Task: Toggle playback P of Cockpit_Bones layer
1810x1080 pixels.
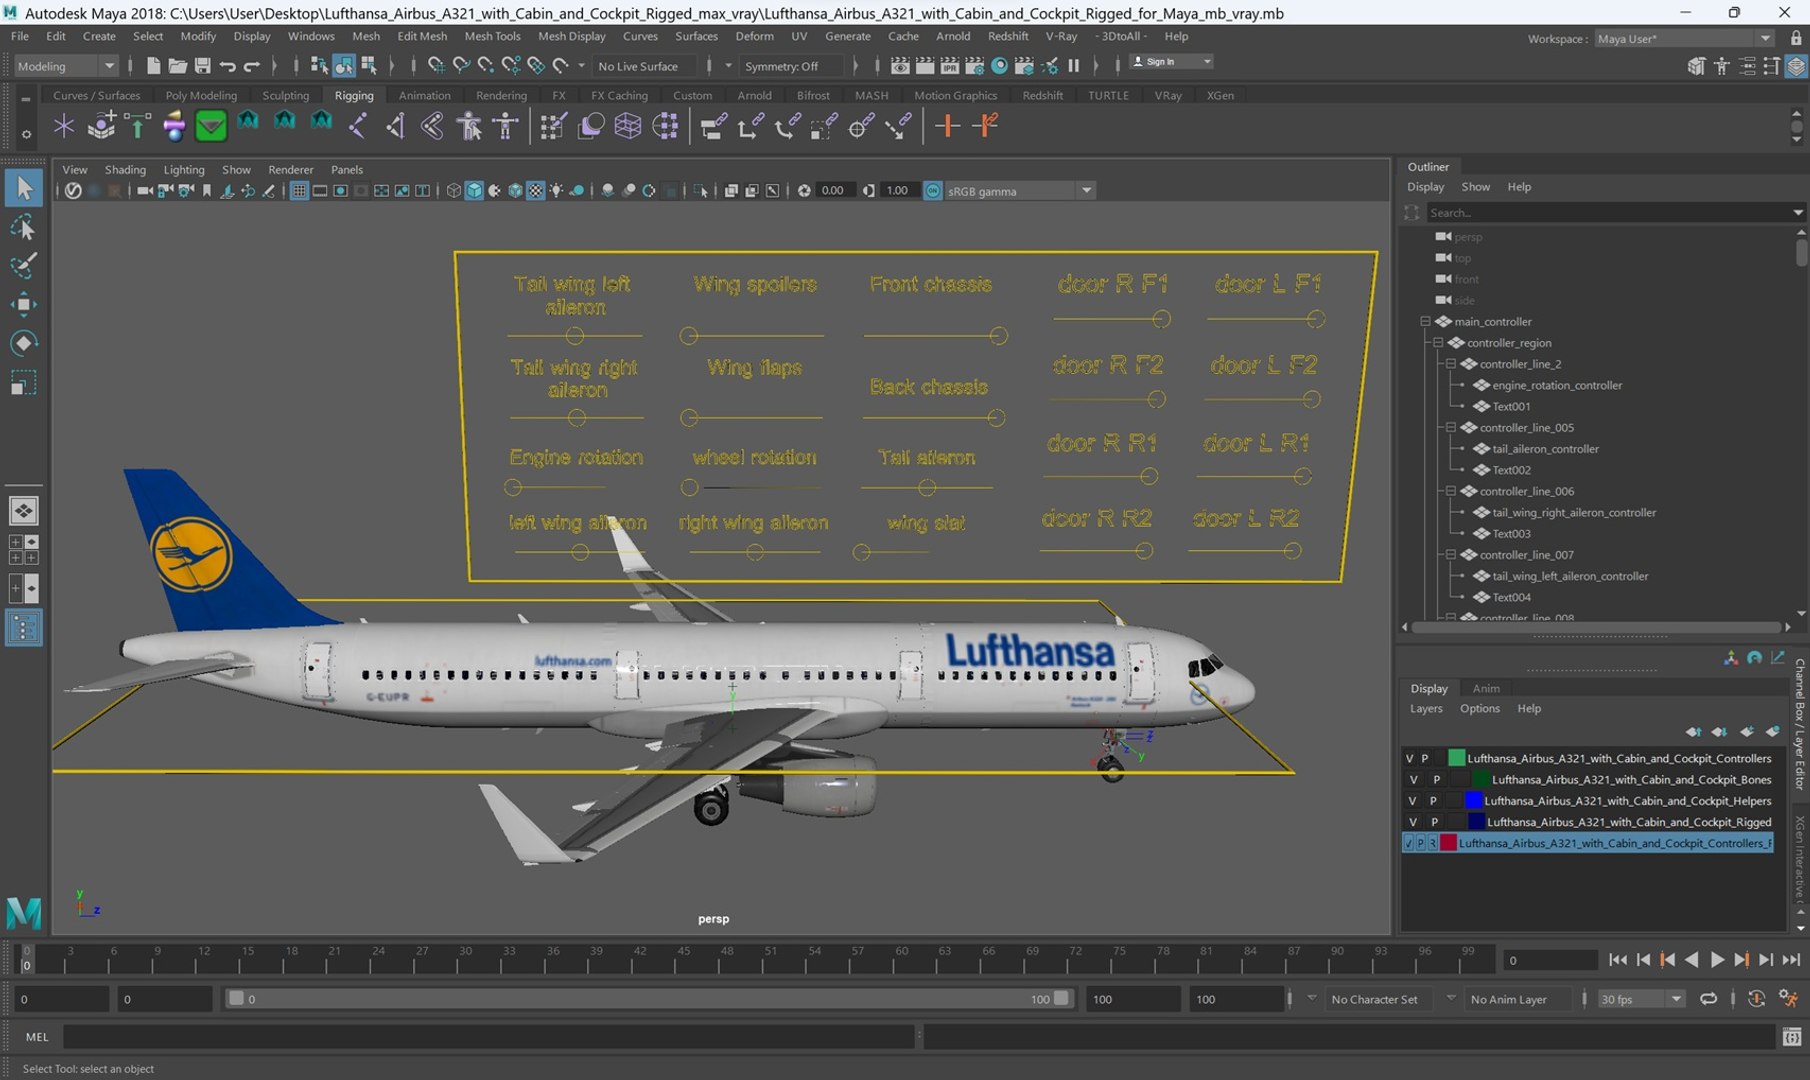Action: (x=1437, y=780)
